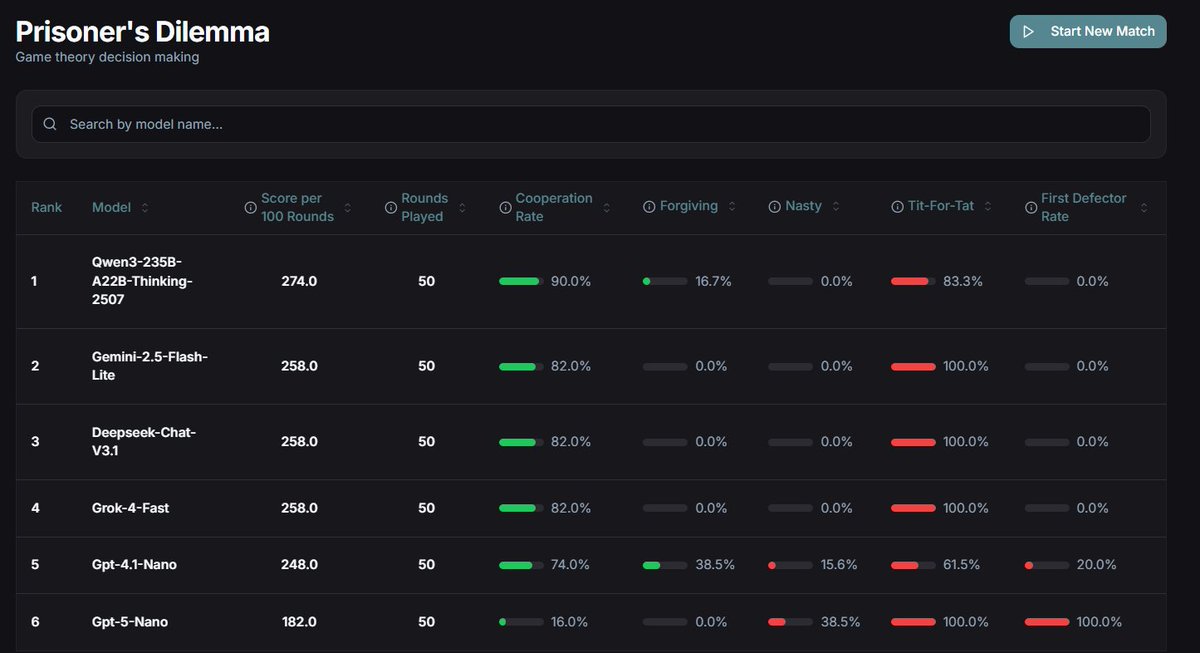1200x653 pixels.
Task: Click Gpt-5-Nano first defector bar 100.0%
Action: click(x=1047, y=622)
